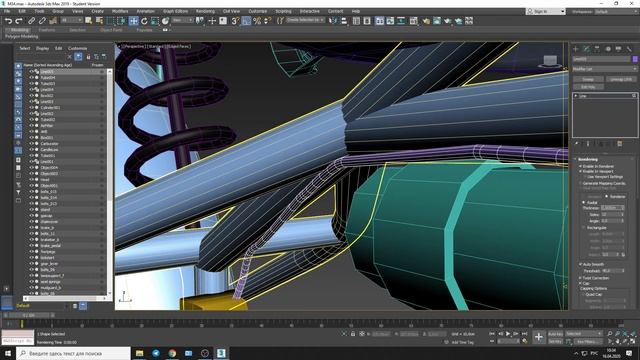Click the Play Animation button
Viewport: 640px width, 360px height.
click(x=508, y=334)
